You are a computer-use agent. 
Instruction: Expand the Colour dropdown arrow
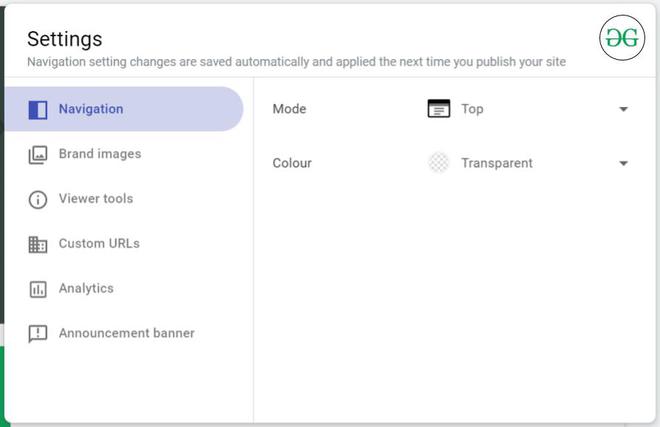(624, 163)
